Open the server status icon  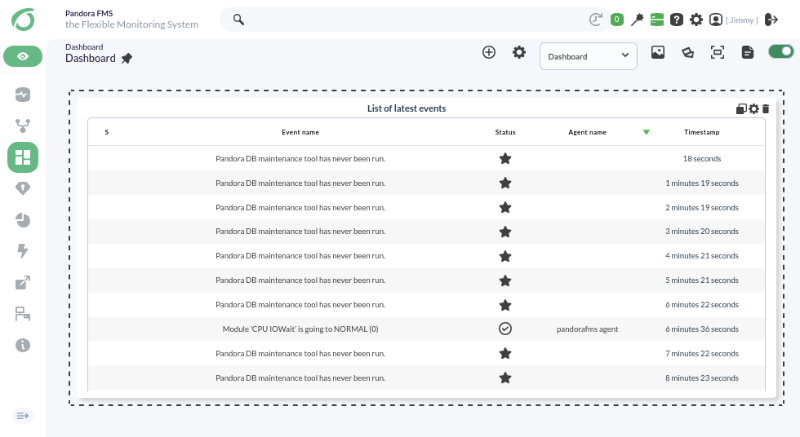[657, 19]
